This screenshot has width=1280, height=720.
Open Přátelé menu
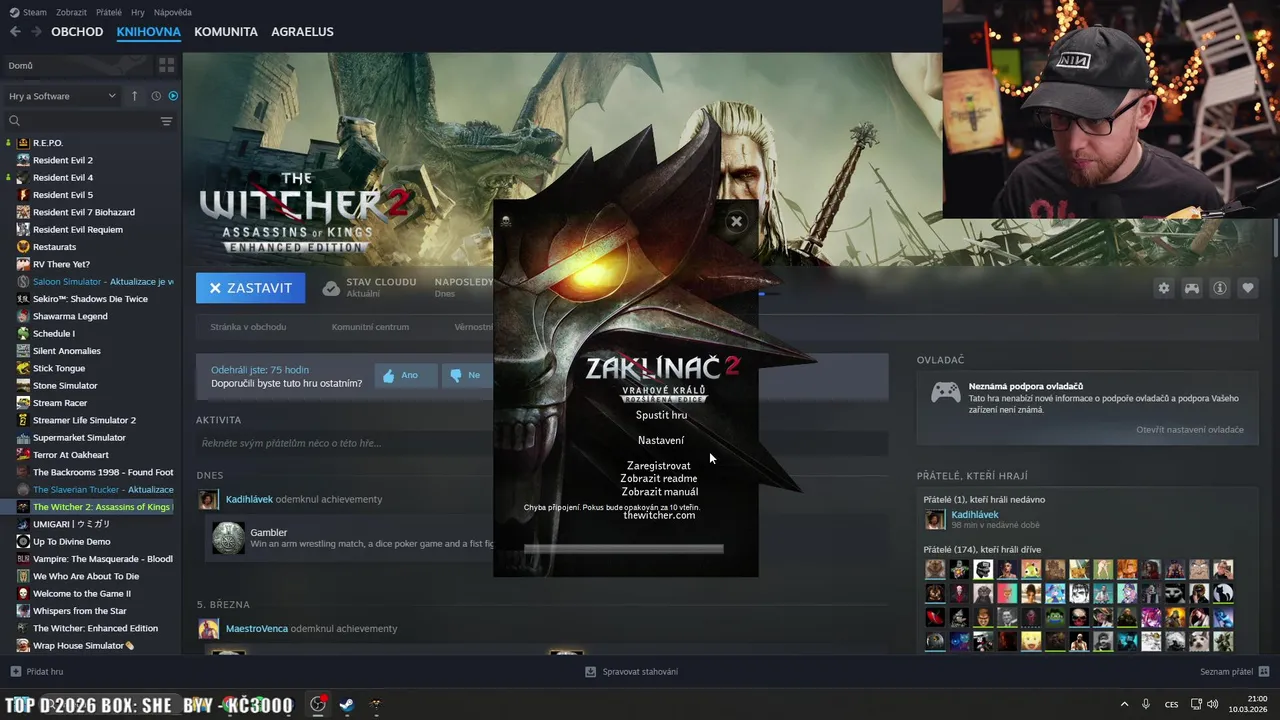coord(109,12)
